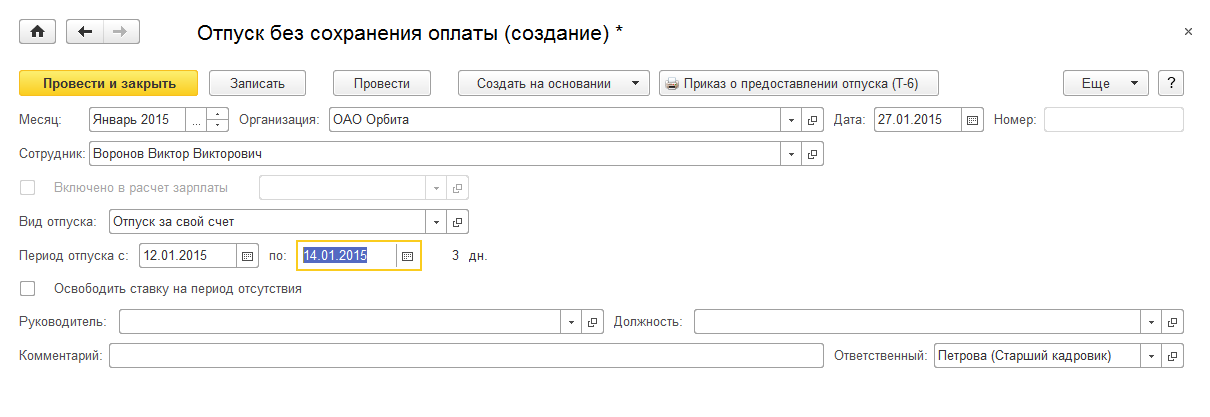
Task: Open calendar for vacation end date
Action: (407, 256)
